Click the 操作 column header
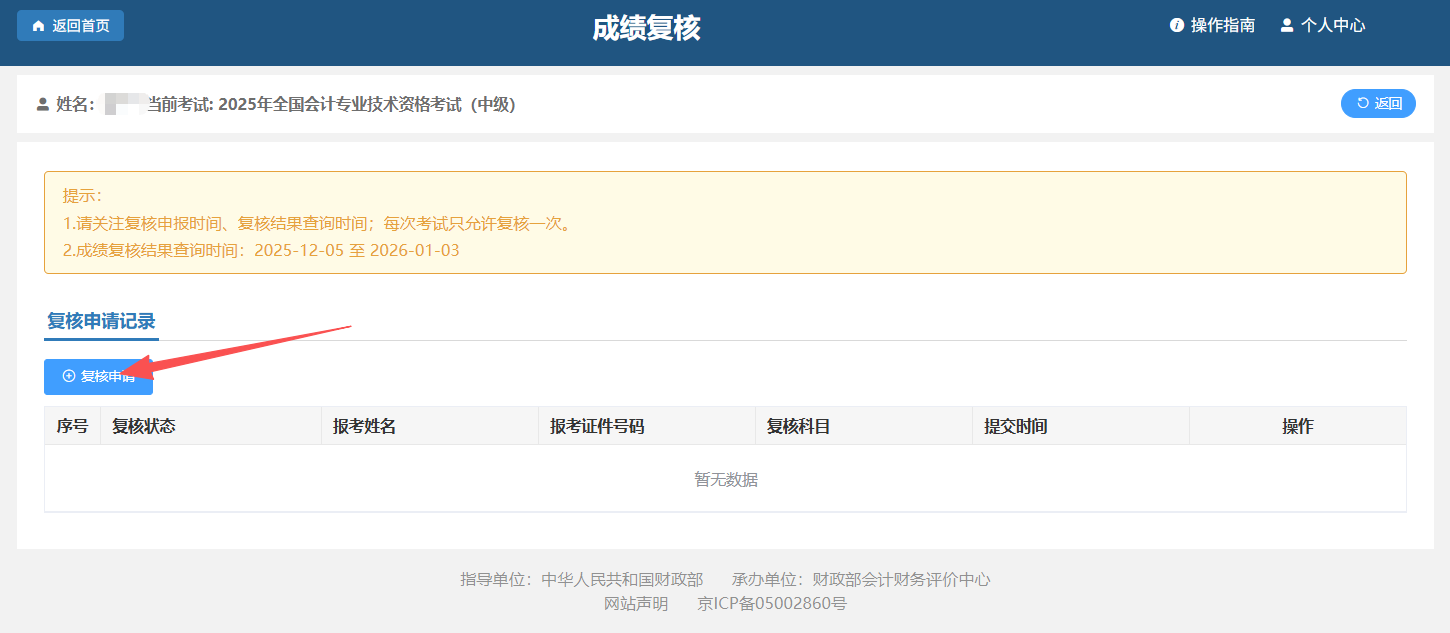1450x633 pixels. point(1297,426)
